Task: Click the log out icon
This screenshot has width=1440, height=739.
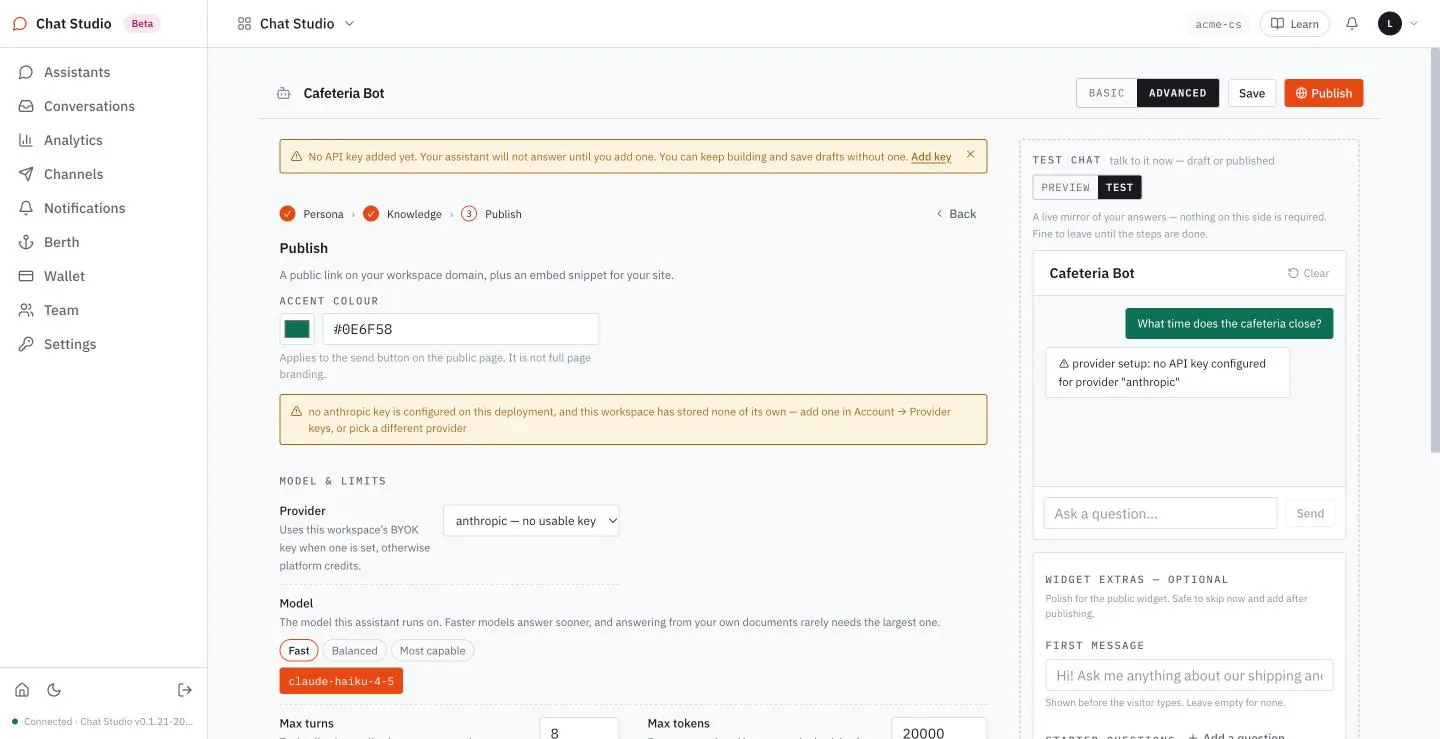Action: [185, 690]
